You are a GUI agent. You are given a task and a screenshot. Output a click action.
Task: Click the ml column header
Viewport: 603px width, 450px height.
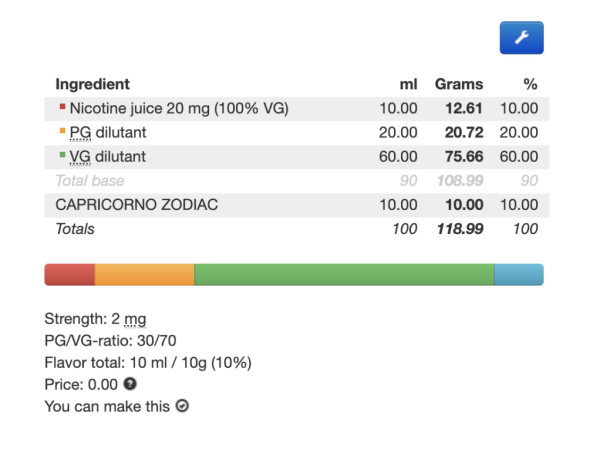(x=408, y=84)
